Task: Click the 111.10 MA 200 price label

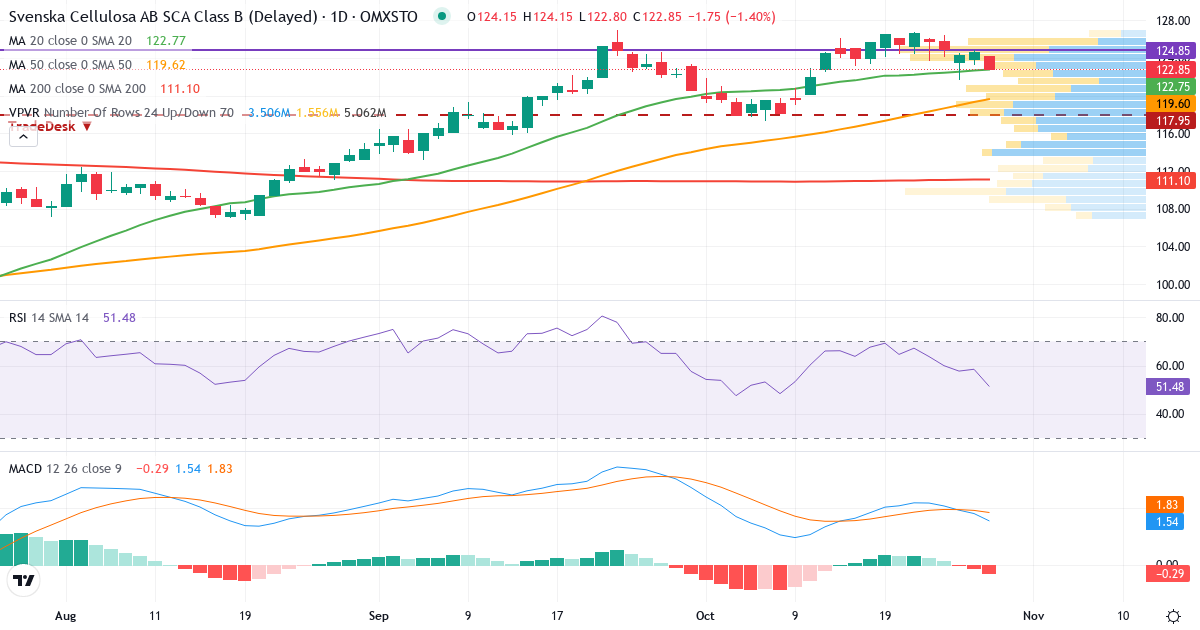Action: tap(1172, 180)
